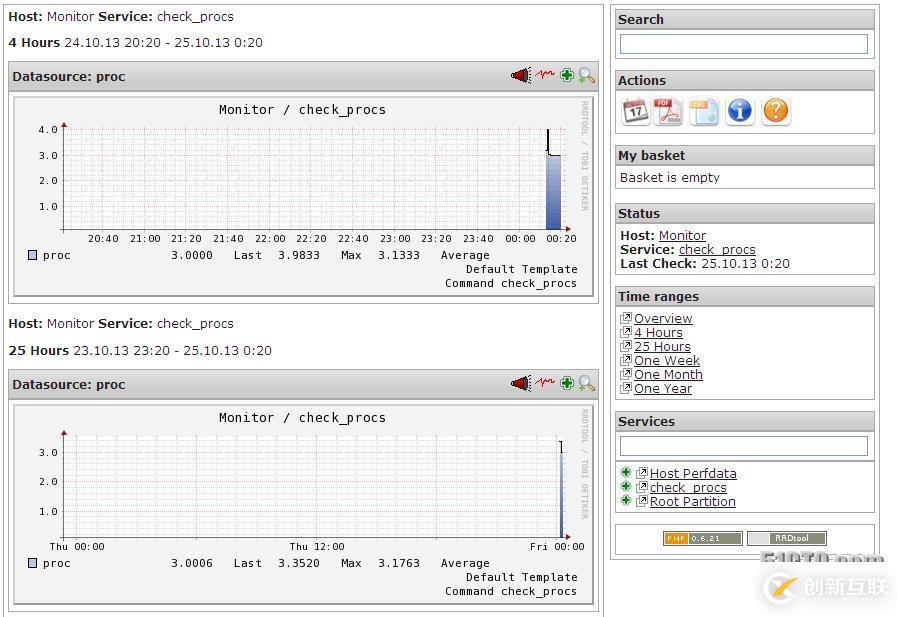The height and width of the screenshot is (617, 898).
Task: Click popup icon next to 4 Hours range
Action: click(x=626, y=331)
